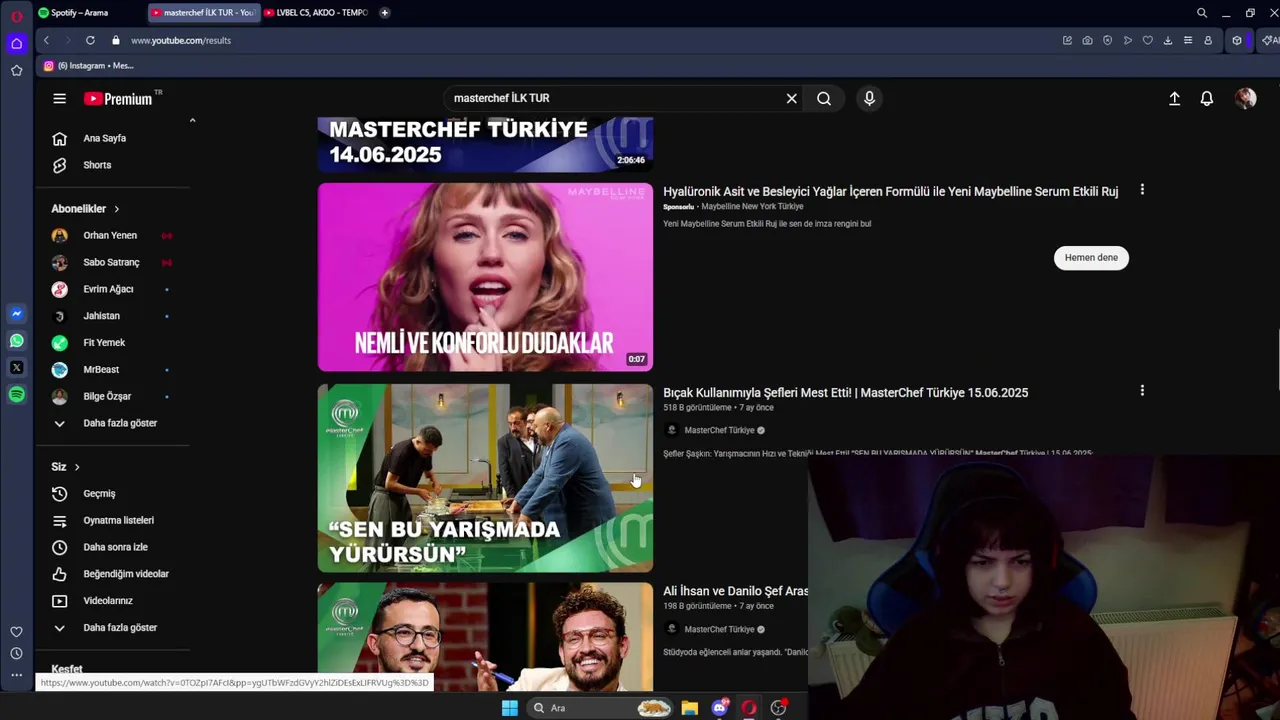Viewport: 1280px width, 720px height.
Task: Open Opera sidebar bookmarks star
Action: click(16, 71)
